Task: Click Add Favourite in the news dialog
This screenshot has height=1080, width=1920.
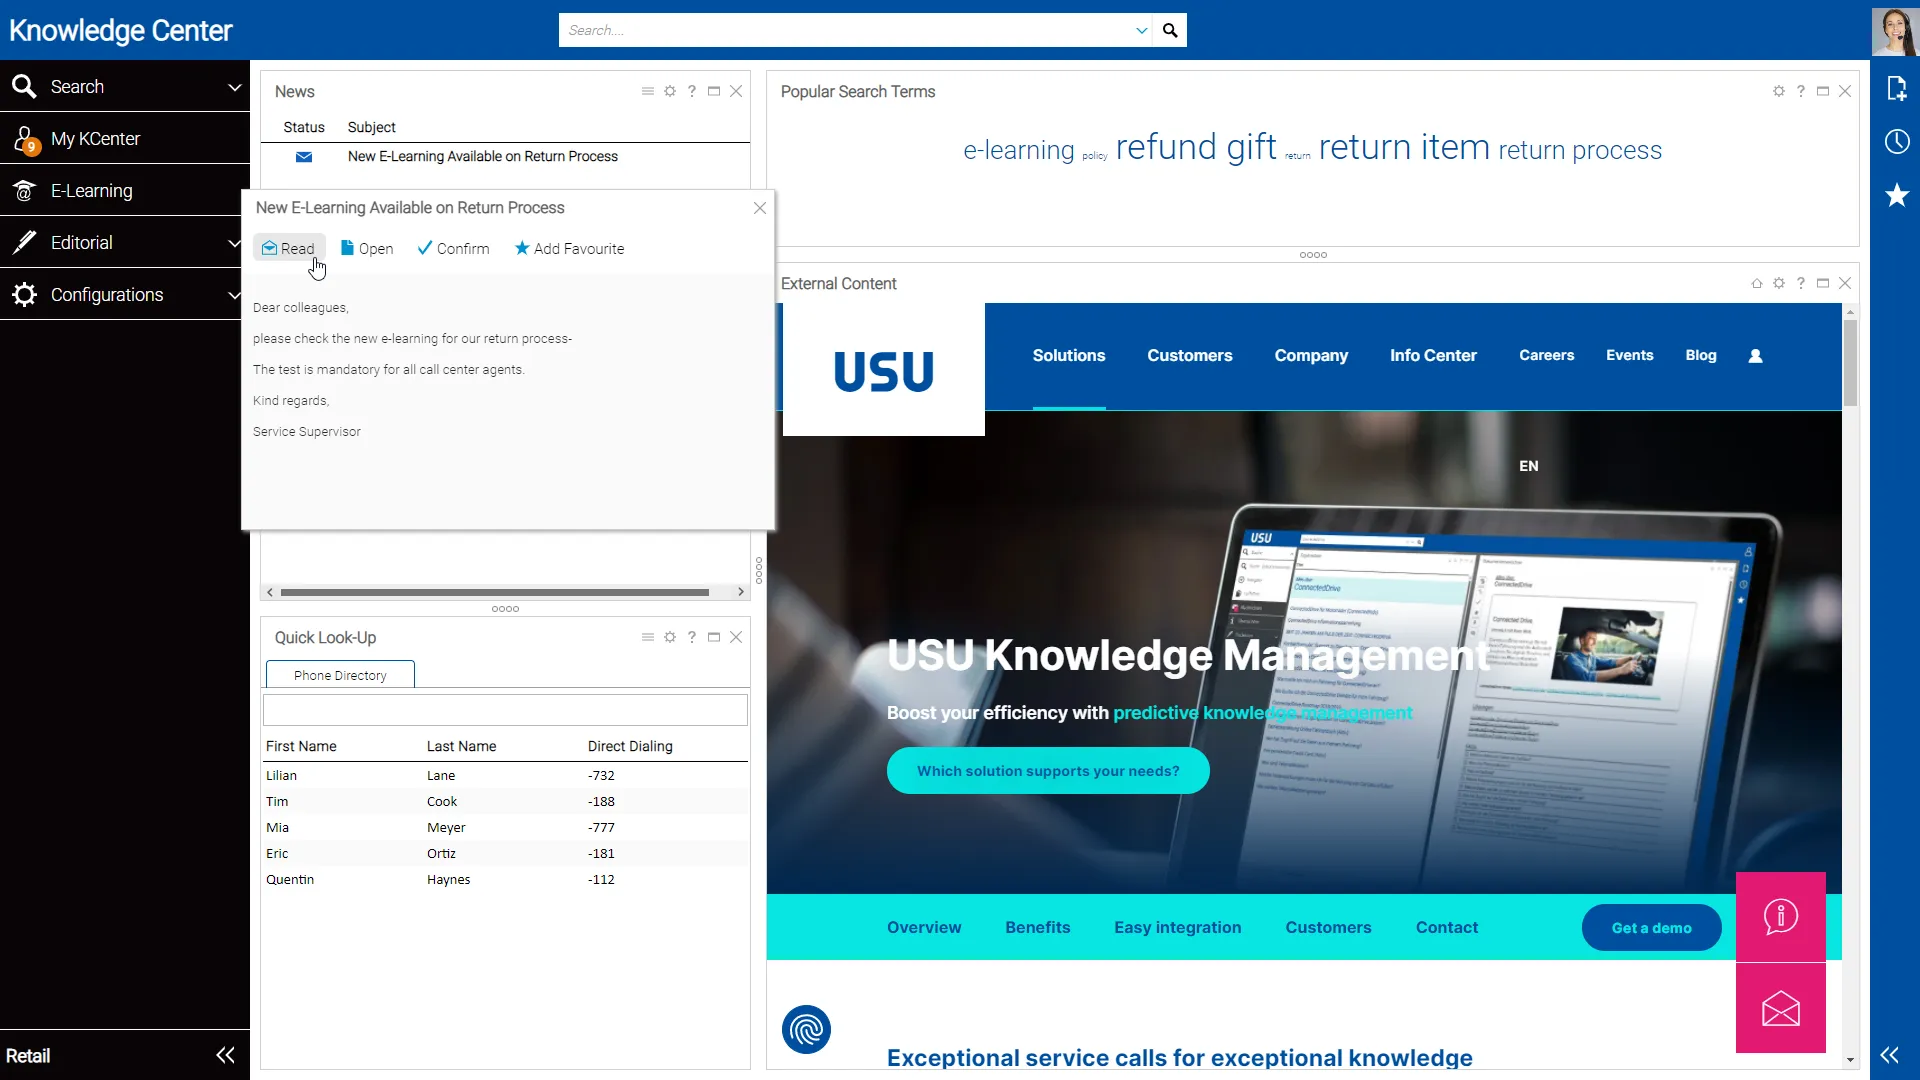Action: [569, 248]
